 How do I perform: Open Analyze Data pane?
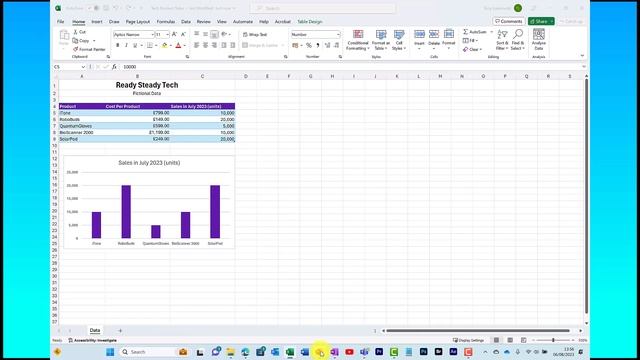[539, 40]
